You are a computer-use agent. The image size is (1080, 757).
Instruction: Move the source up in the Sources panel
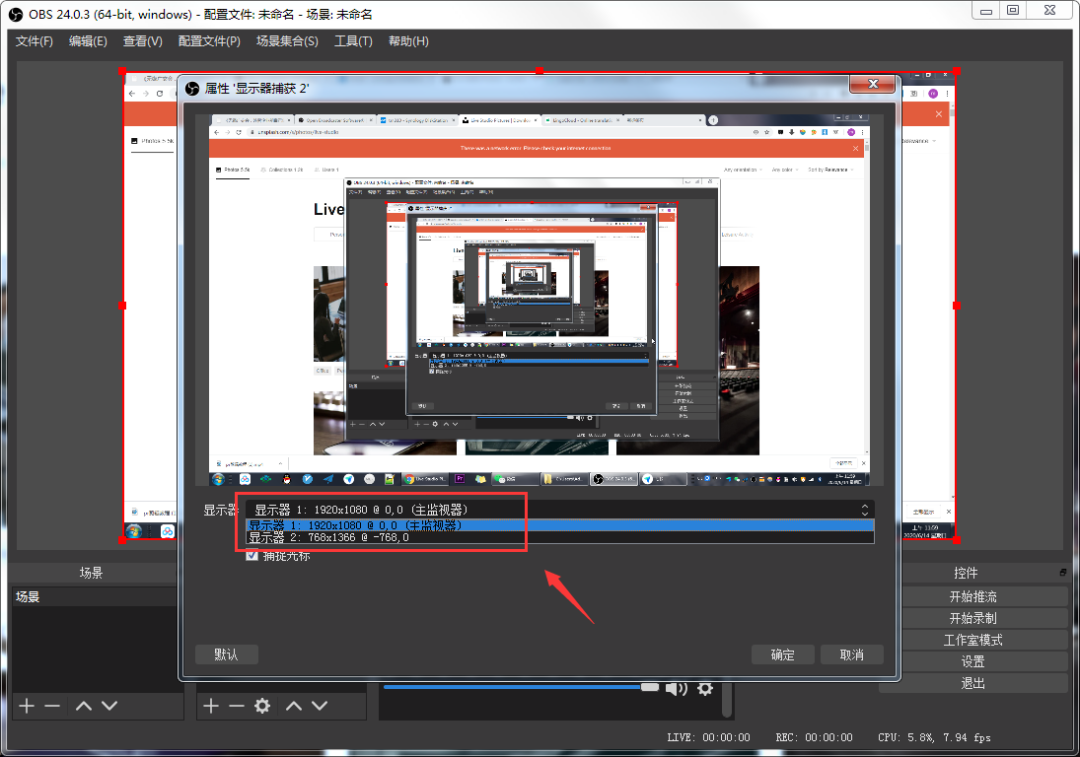click(x=294, y=706)
